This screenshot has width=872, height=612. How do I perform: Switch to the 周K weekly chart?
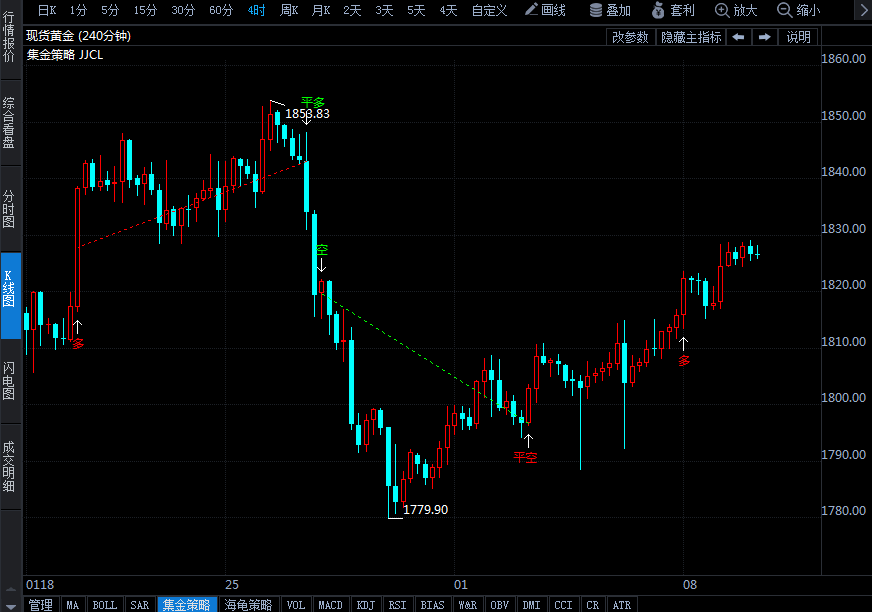(289, 10)
